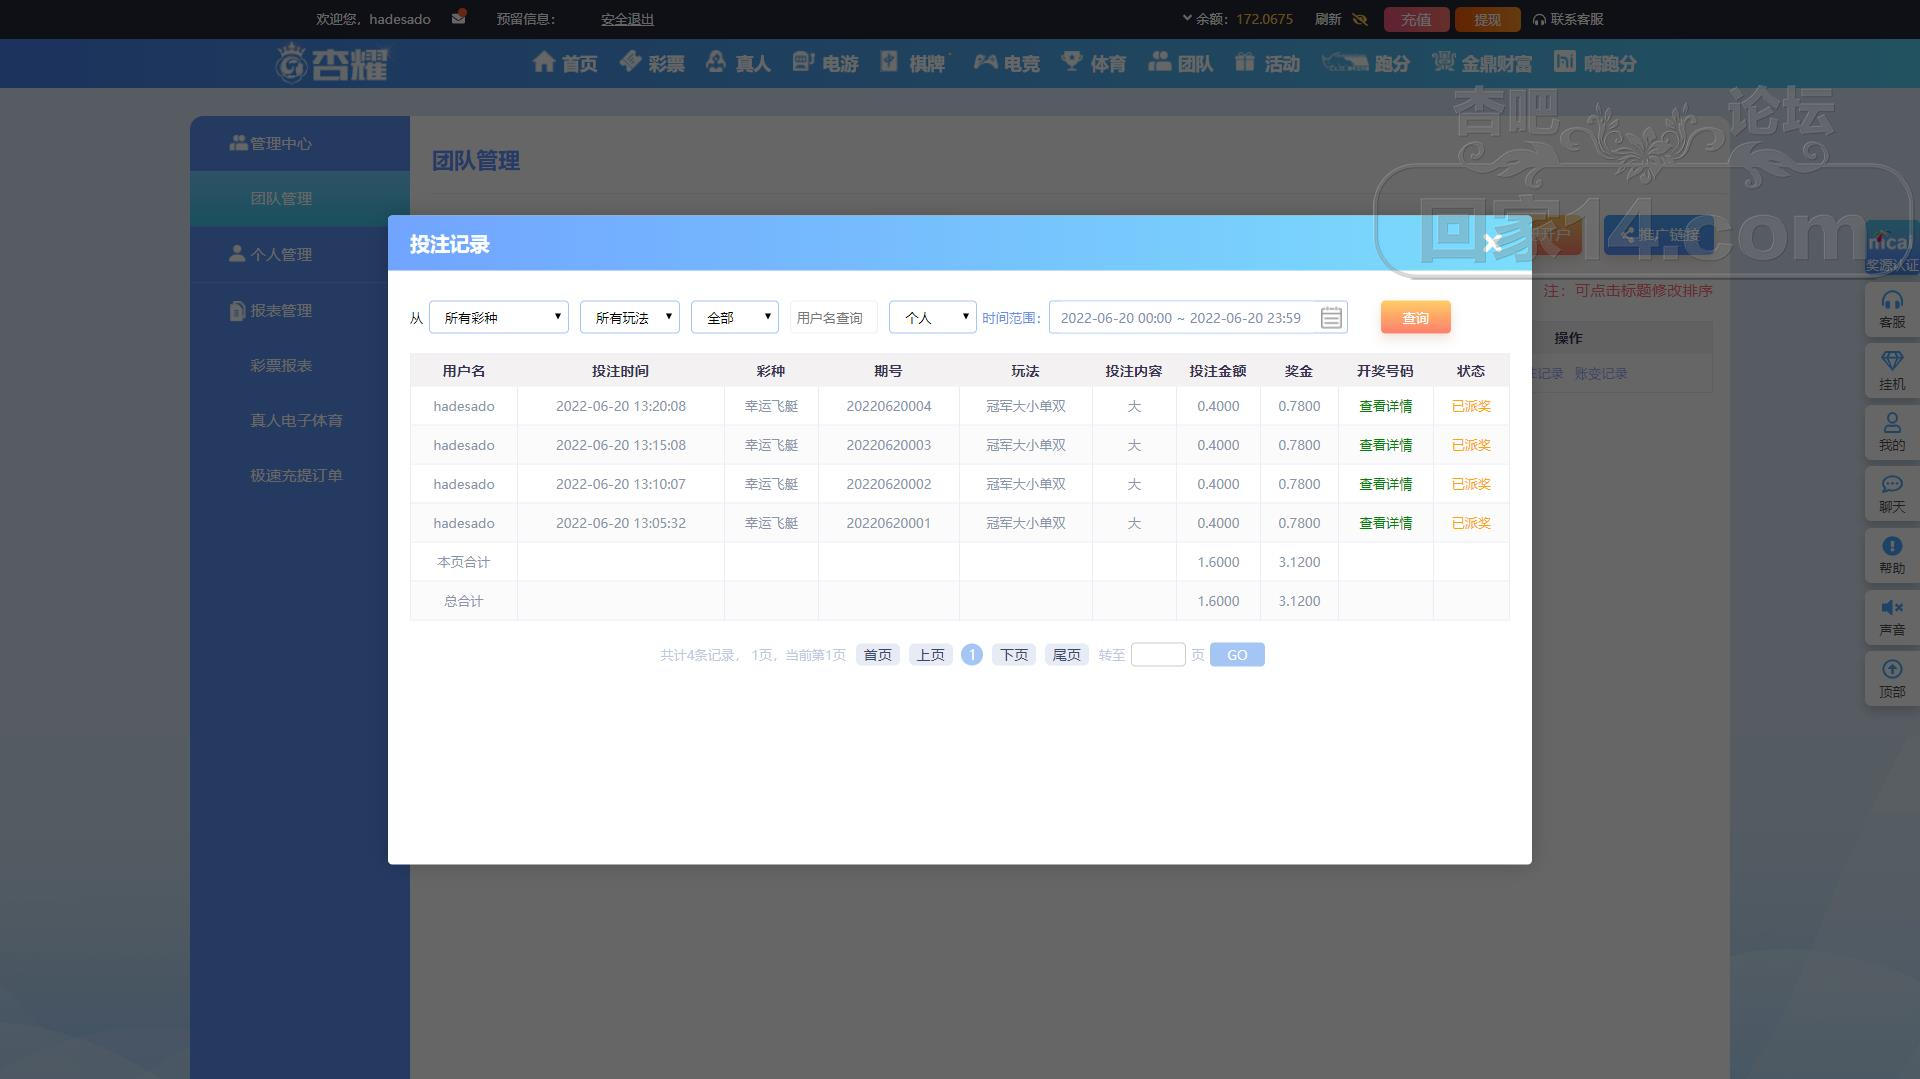Click the 转至 page number input

[1158, 655]
